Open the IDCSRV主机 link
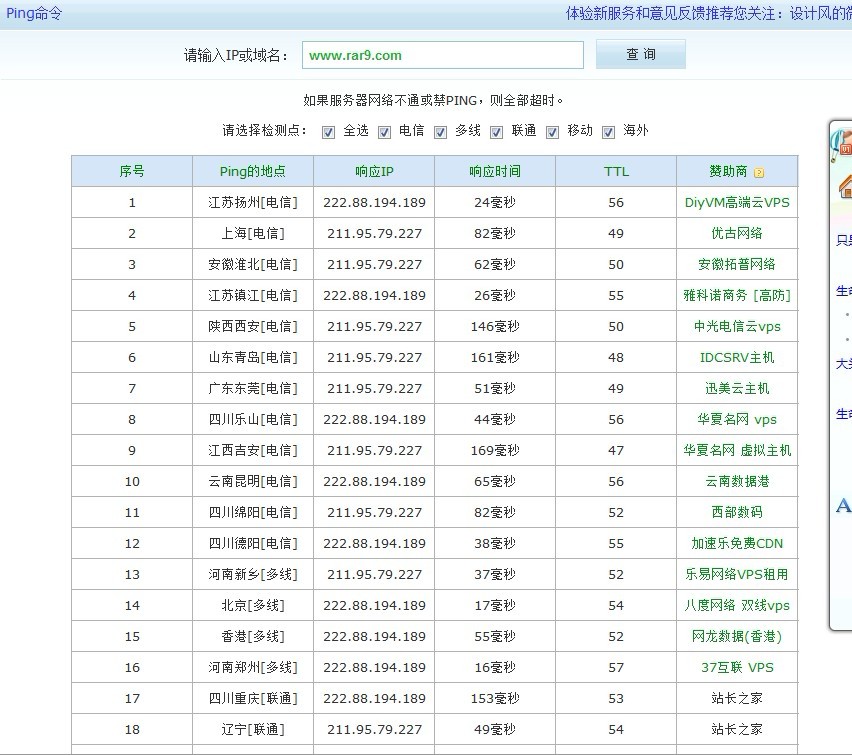The image size is (852, 755). (737, 358)
